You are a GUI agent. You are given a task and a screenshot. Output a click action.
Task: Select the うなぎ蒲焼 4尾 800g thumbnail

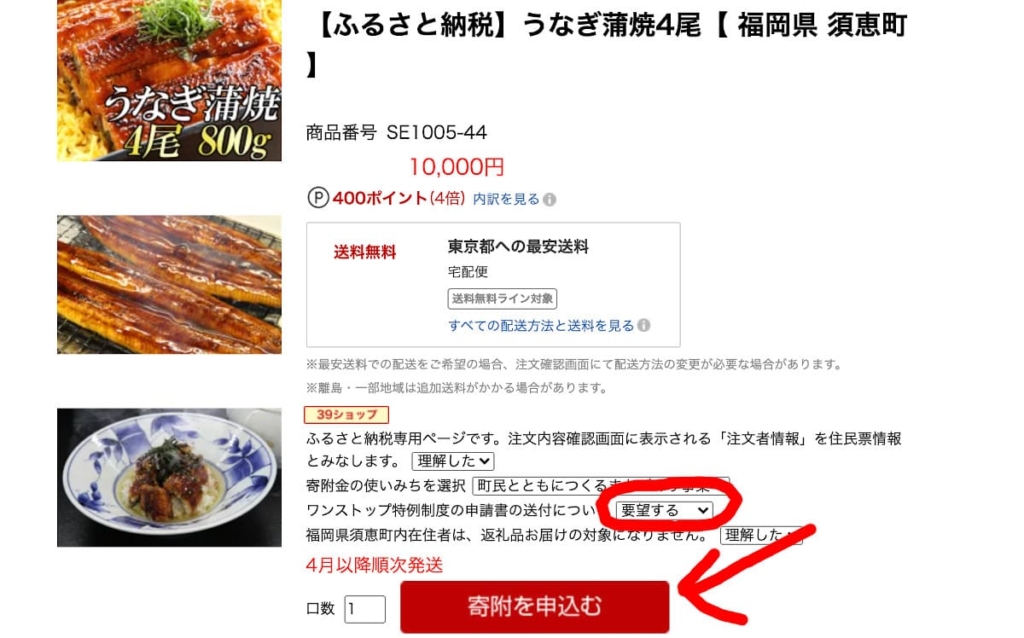169,80
